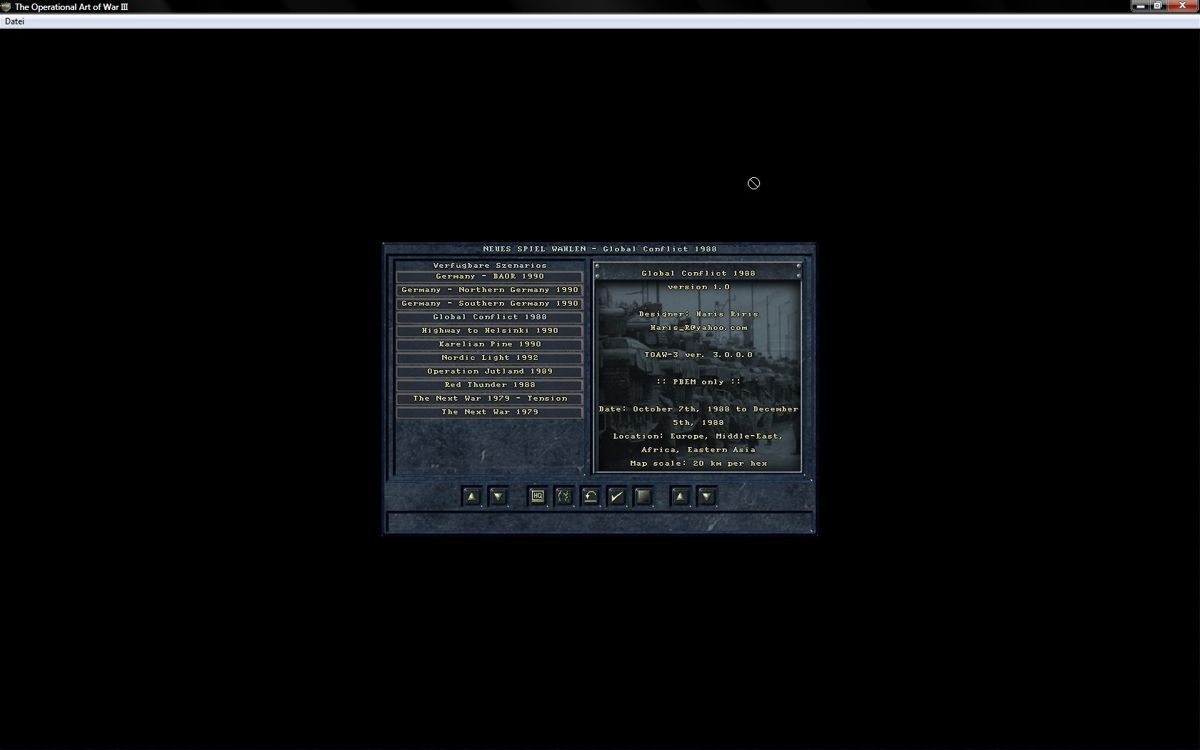The height and width of the screenshot is (750, 1200).
Task: Click the icon right of HQ button
Action: [x=564, y=496]
